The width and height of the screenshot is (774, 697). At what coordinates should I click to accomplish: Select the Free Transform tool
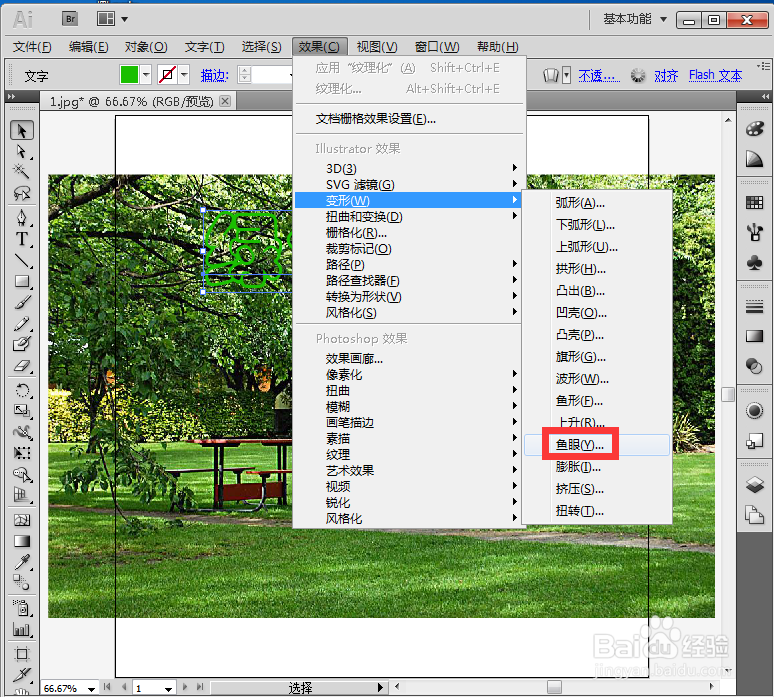coord(22,453)
